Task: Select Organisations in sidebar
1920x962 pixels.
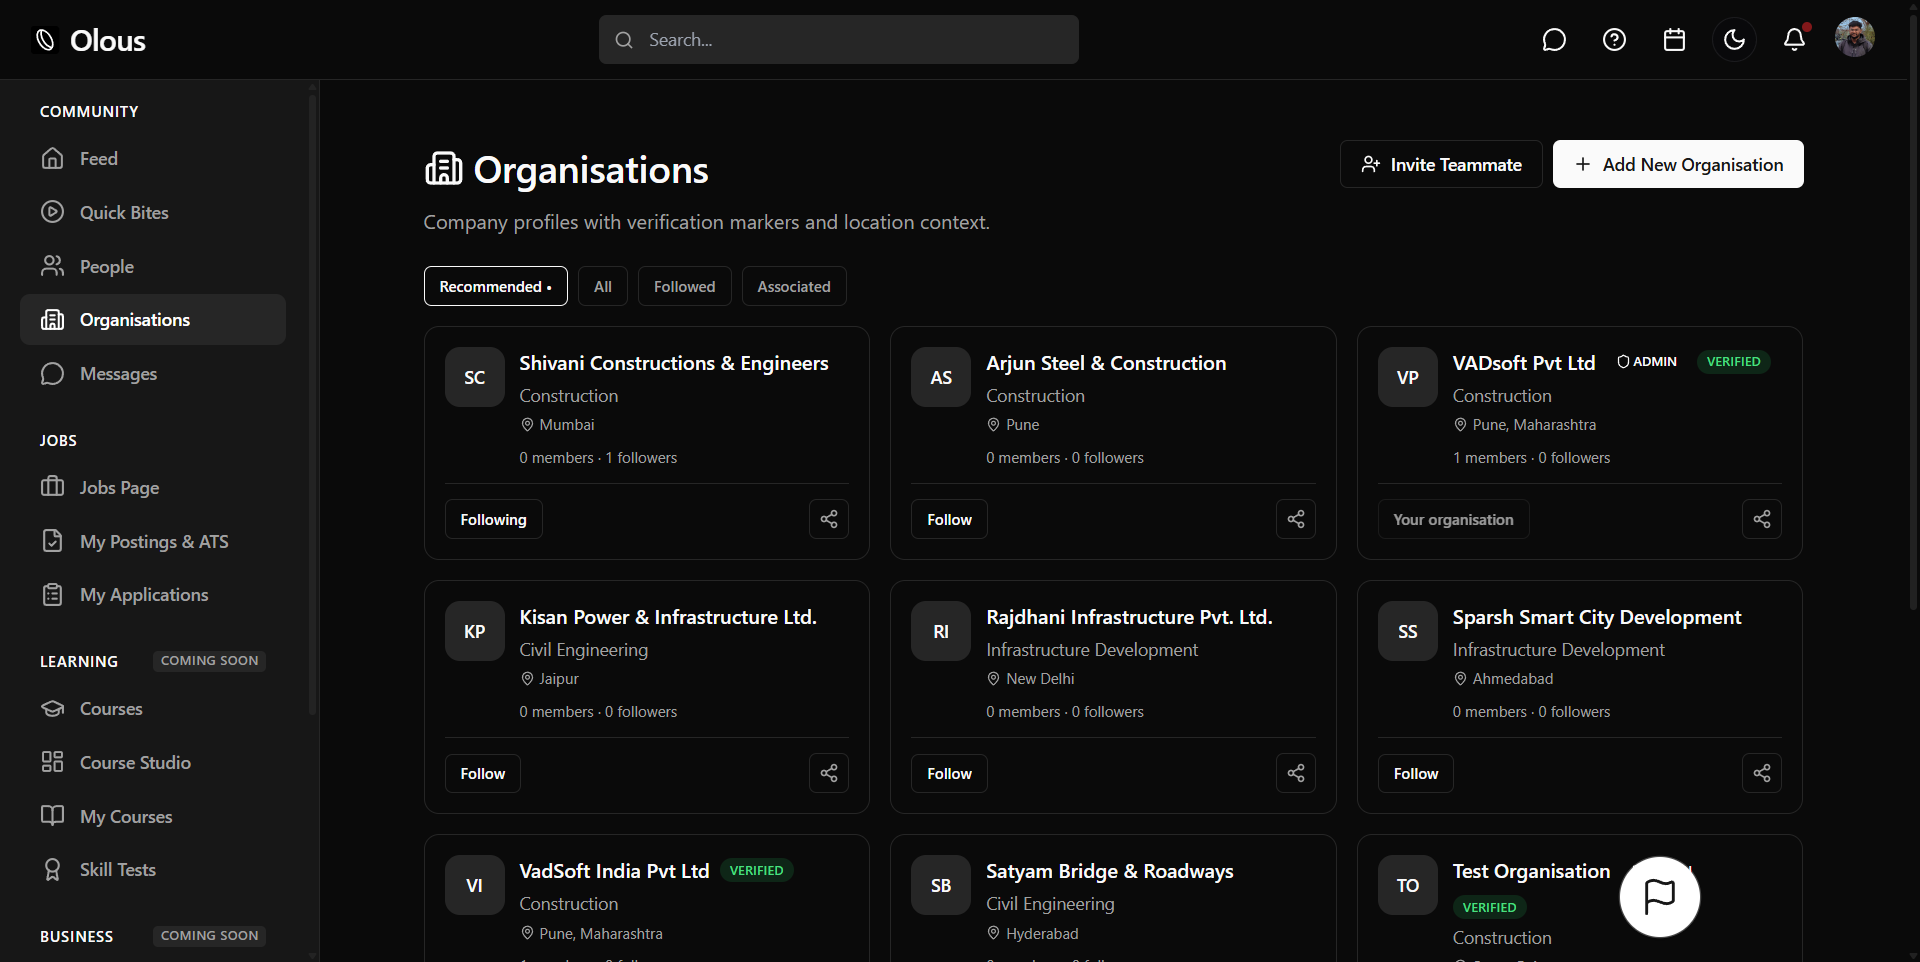Action: [x=153, y=320]
